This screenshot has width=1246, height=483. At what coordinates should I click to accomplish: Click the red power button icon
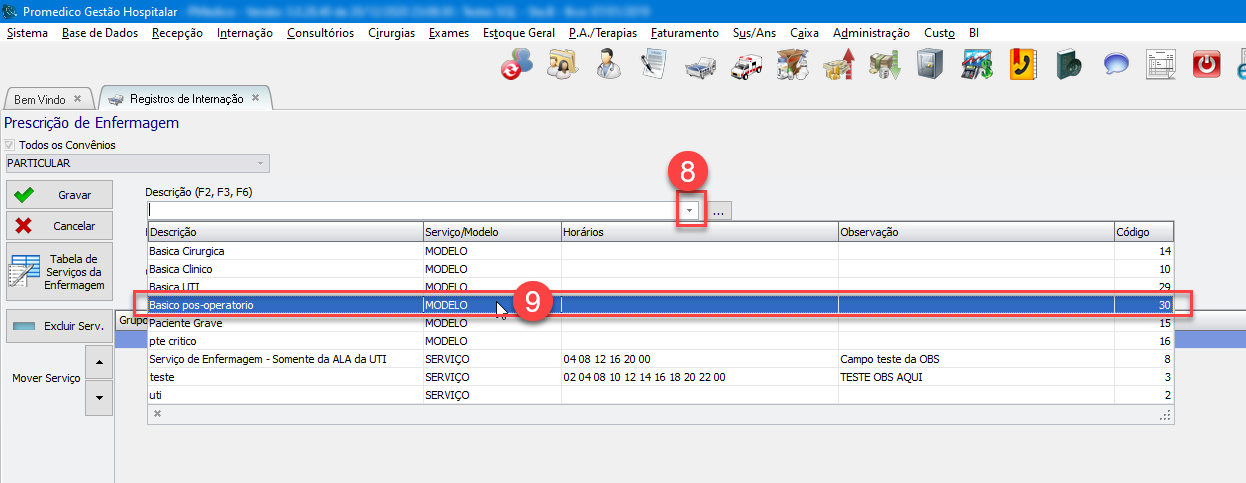(1208, 65)
